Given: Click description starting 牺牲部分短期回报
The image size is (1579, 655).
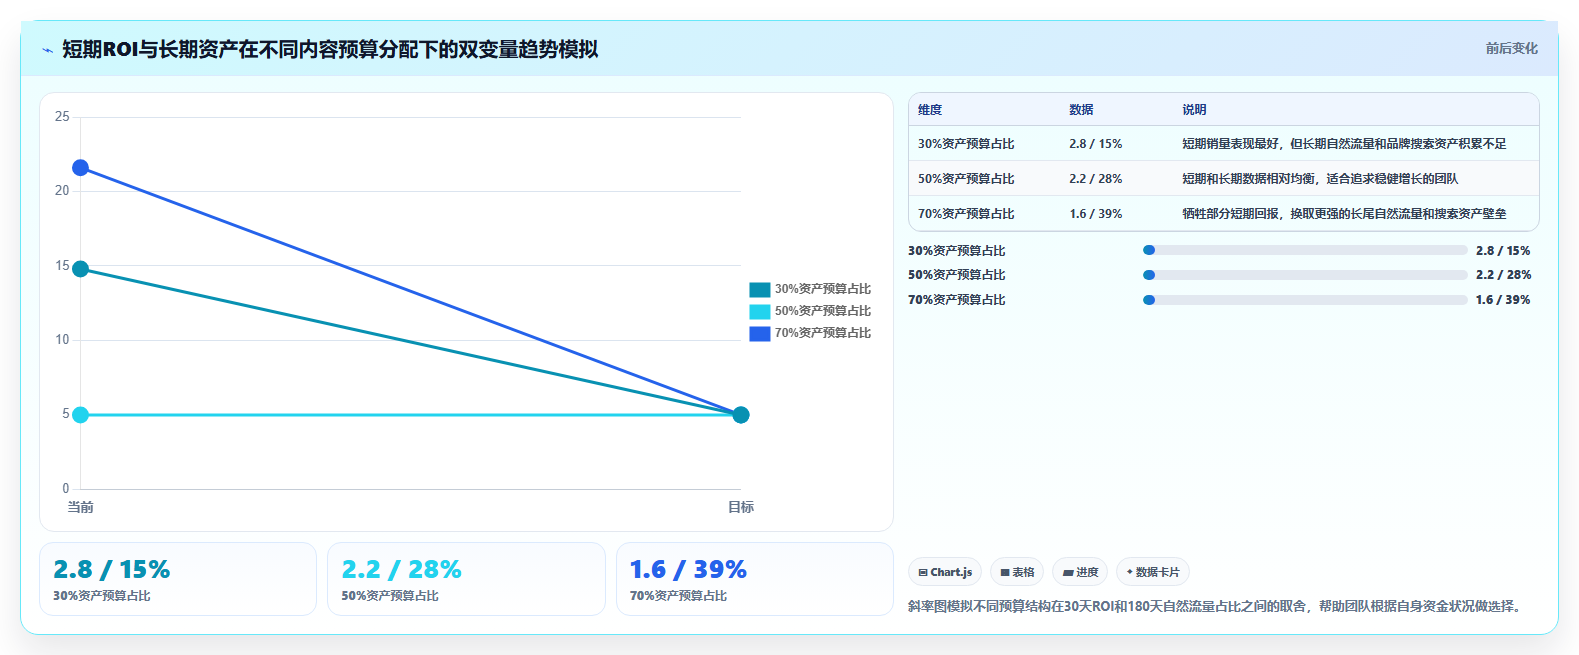Looking at the screenshot, I should pyautogui.click(x=1344, y=214).
